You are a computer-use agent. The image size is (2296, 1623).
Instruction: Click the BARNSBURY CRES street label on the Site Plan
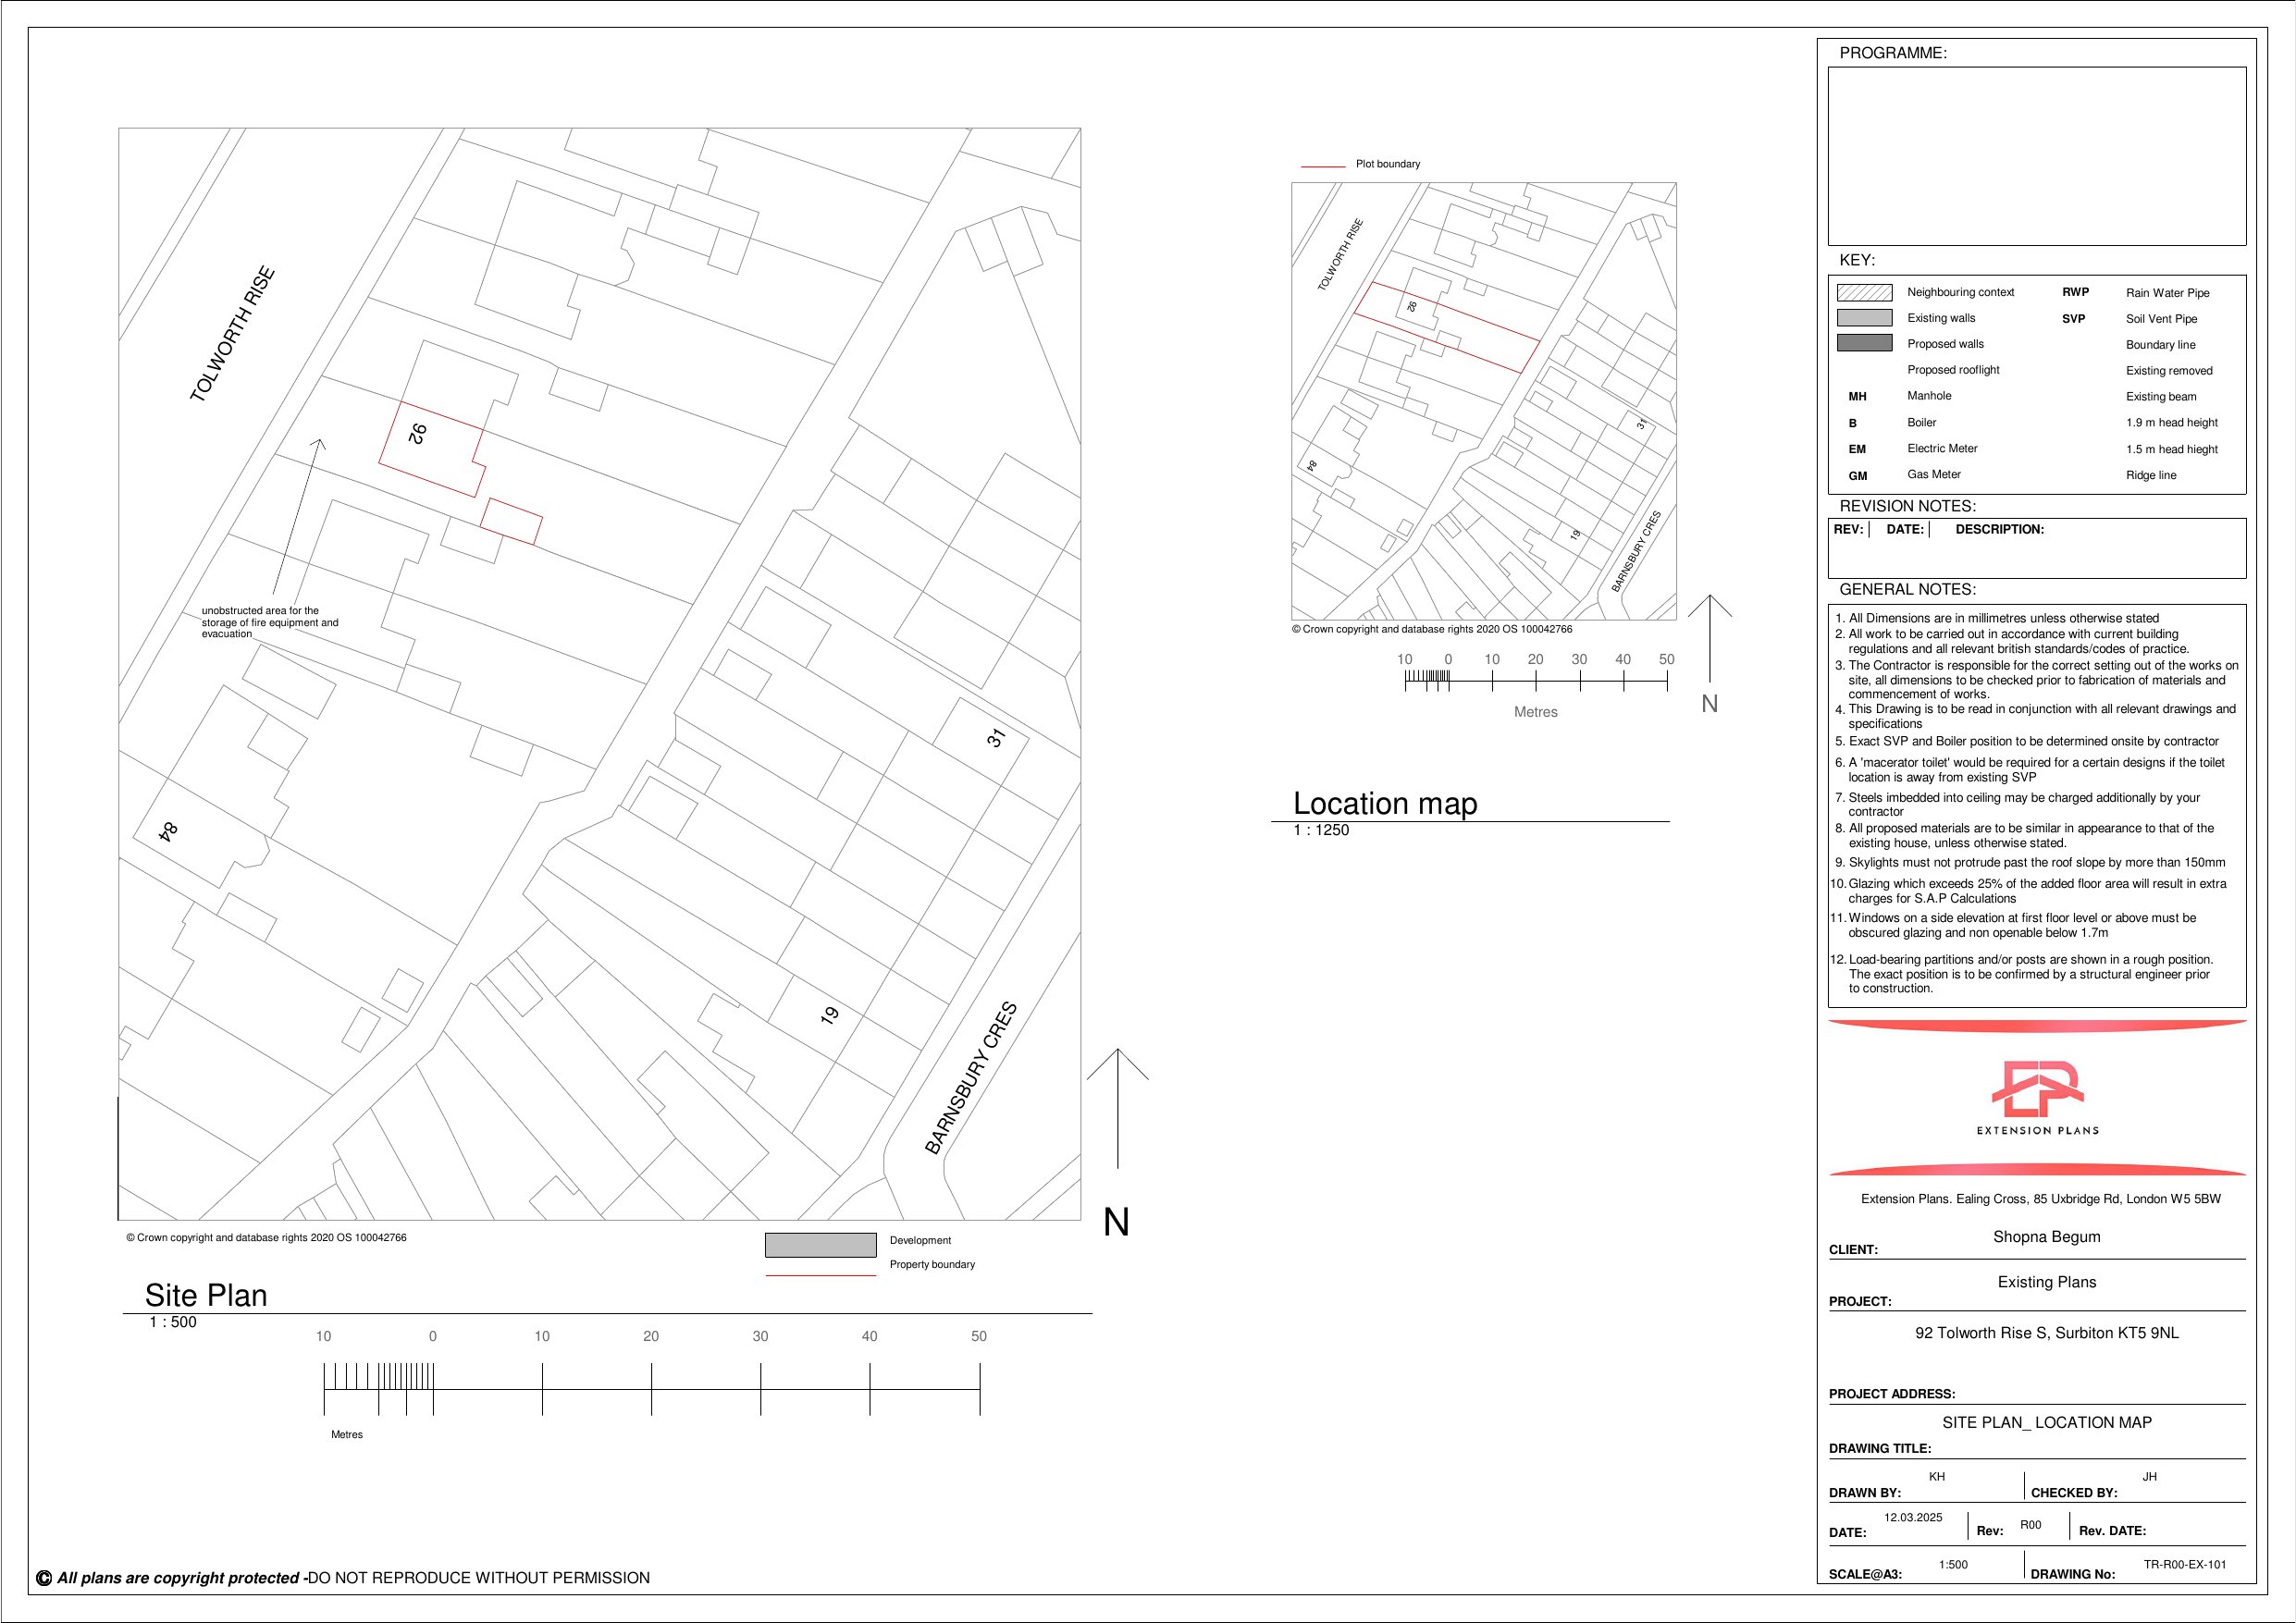click(x=970, y=1078)
